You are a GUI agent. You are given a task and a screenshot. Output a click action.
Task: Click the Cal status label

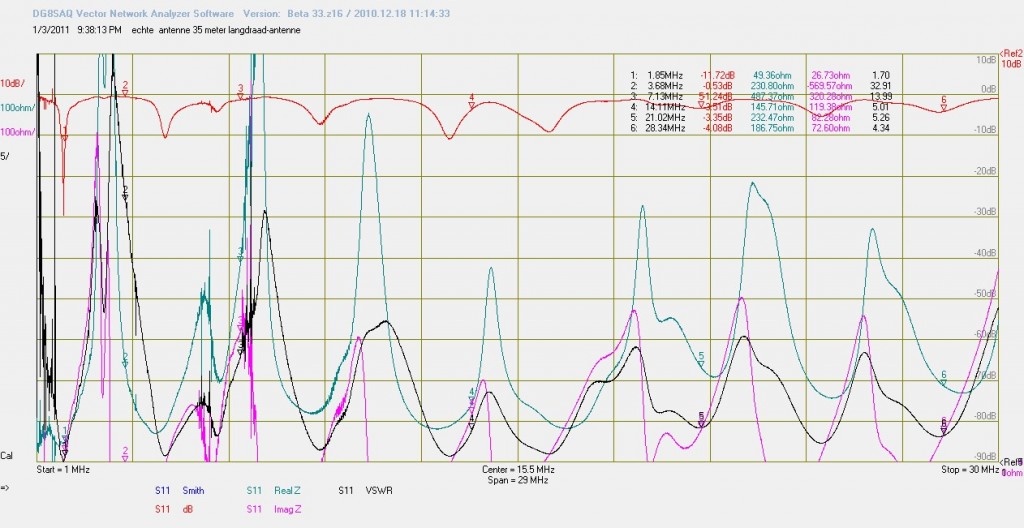[7, 455]
